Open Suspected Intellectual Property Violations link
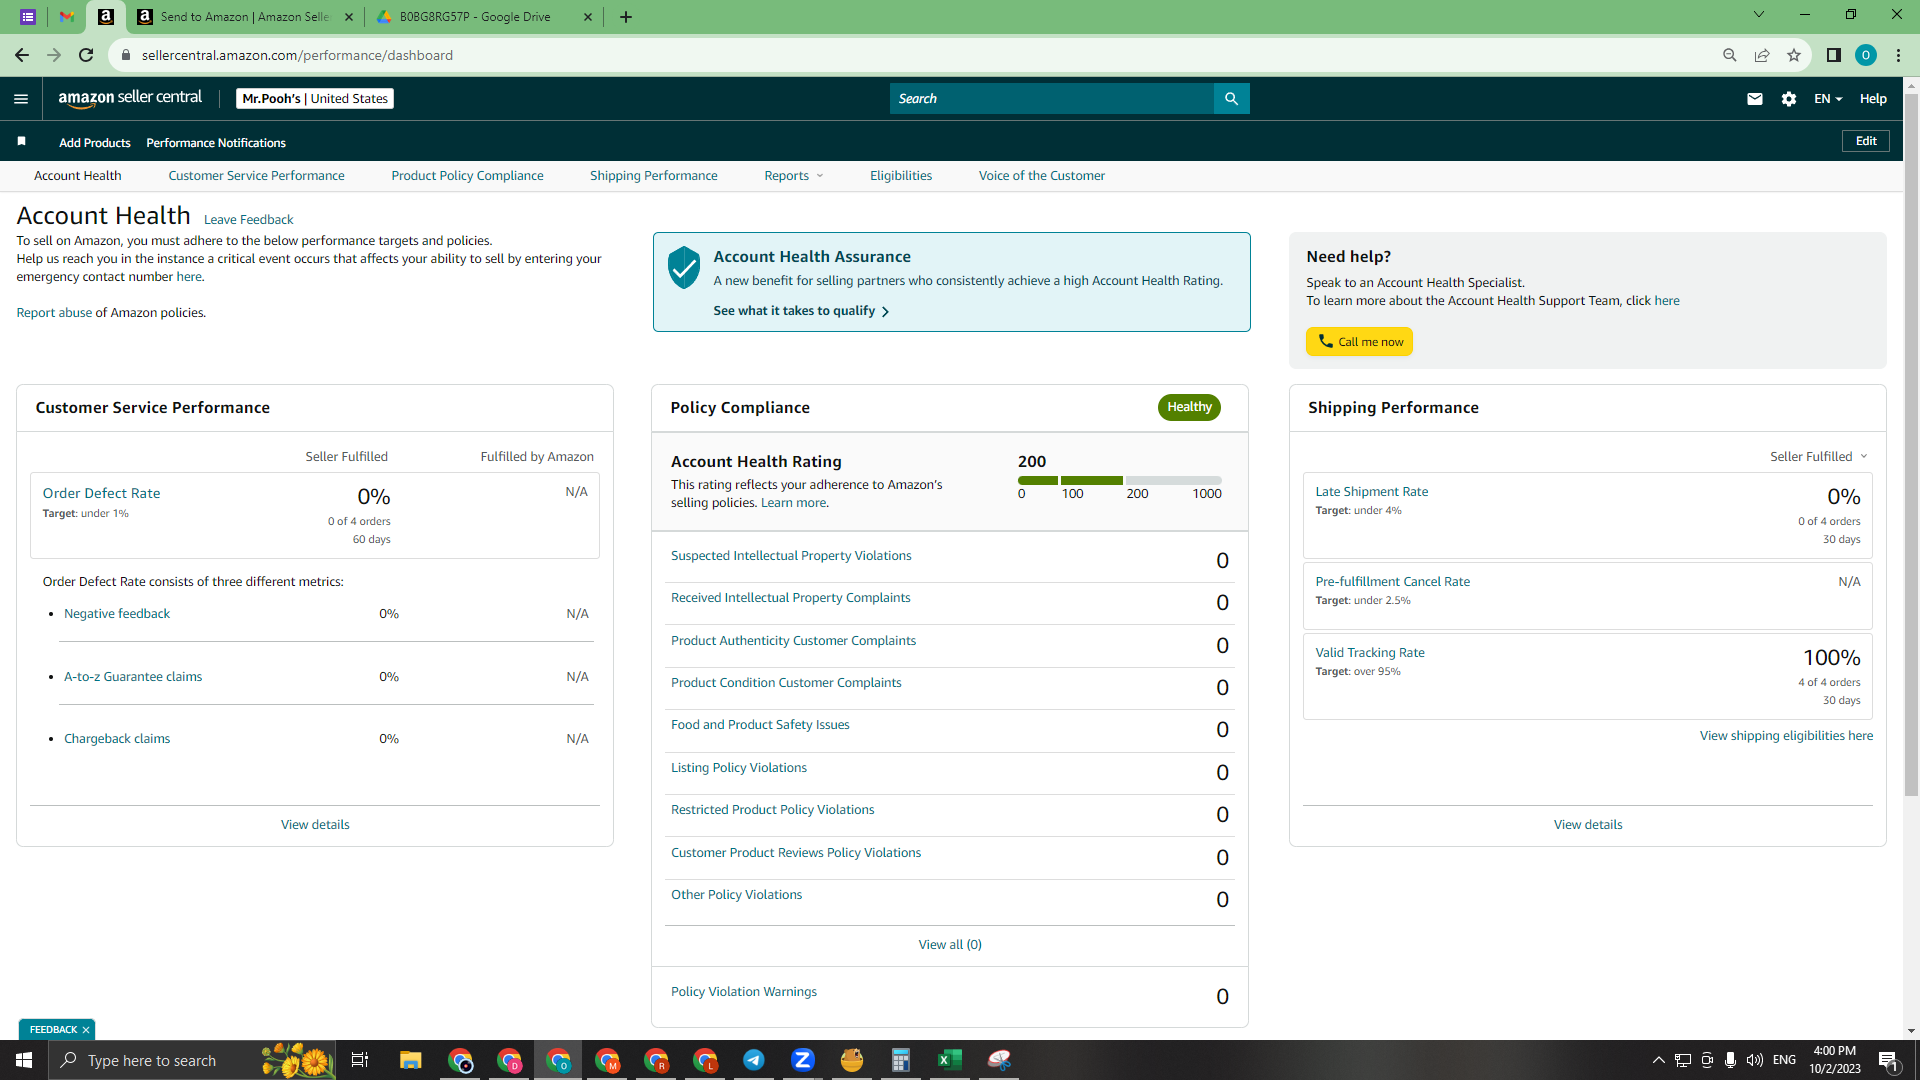Viewport: 1920px width, 1080px height. coord(791,556)
